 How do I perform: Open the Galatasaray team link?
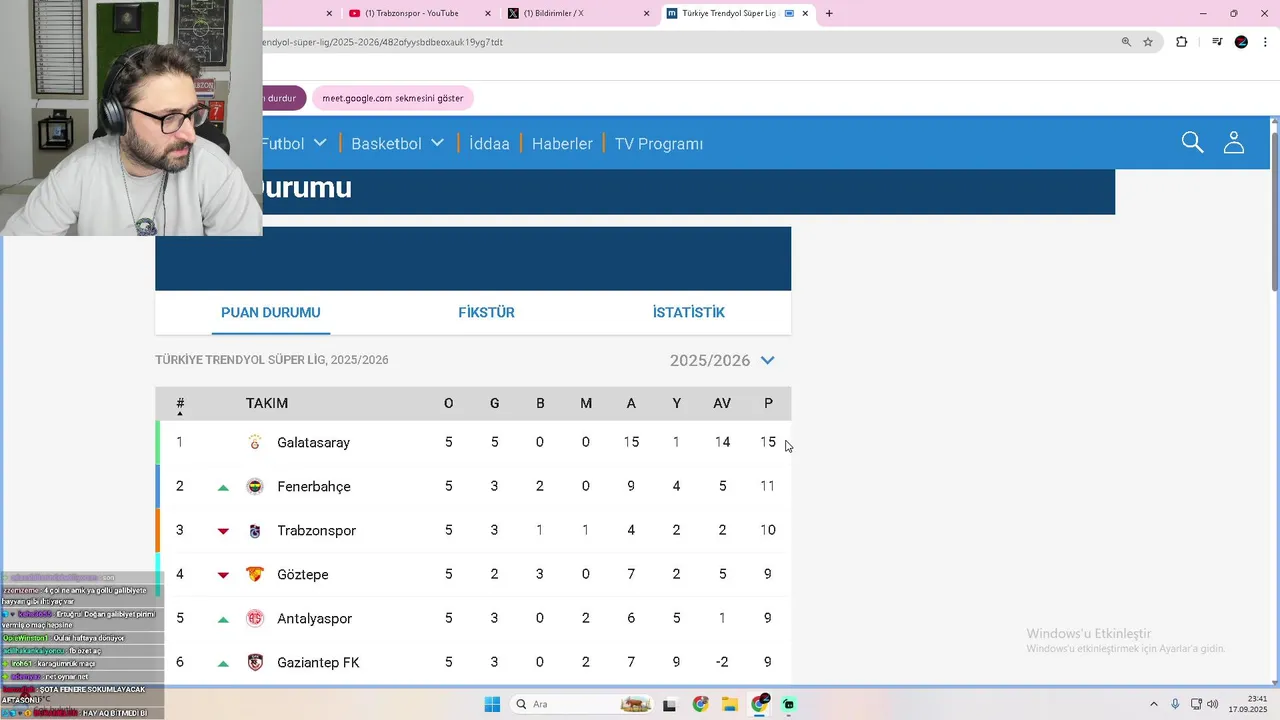click(x=313, y=442)
